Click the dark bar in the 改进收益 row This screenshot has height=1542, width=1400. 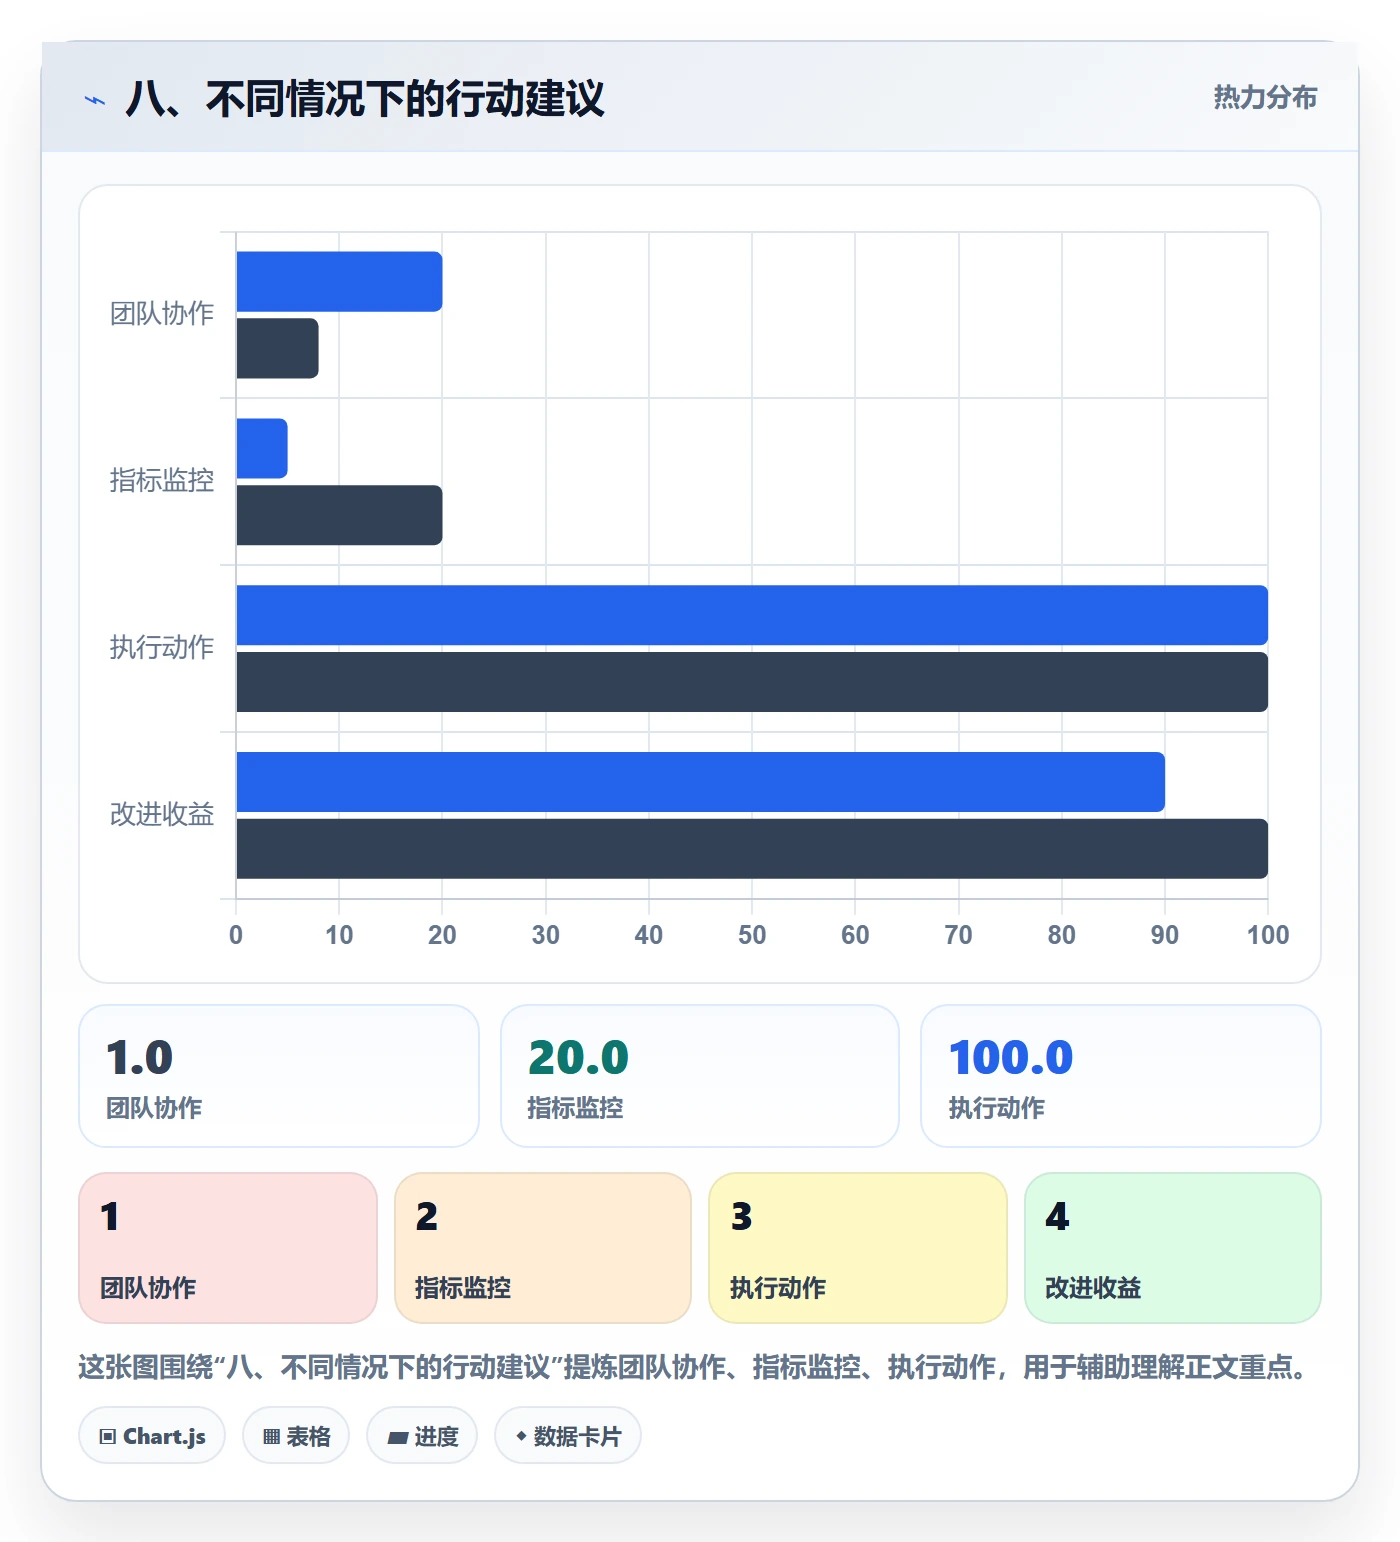(x=752, y=849)
